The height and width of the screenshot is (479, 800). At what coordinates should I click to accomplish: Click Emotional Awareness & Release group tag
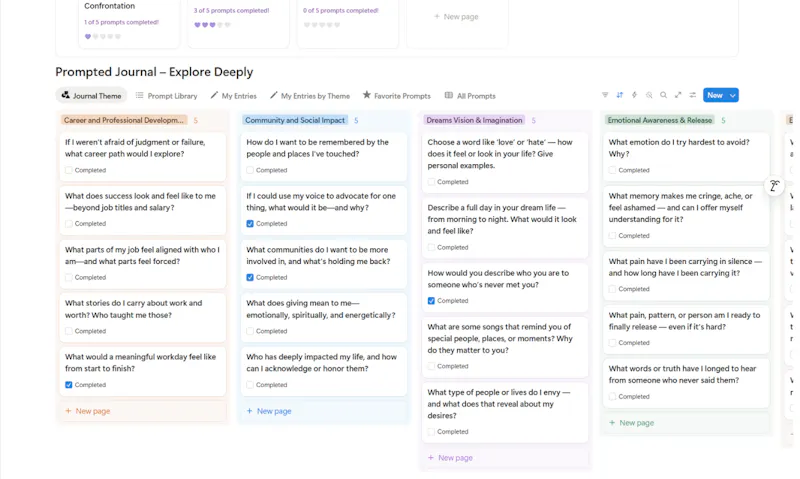point(660,120)
